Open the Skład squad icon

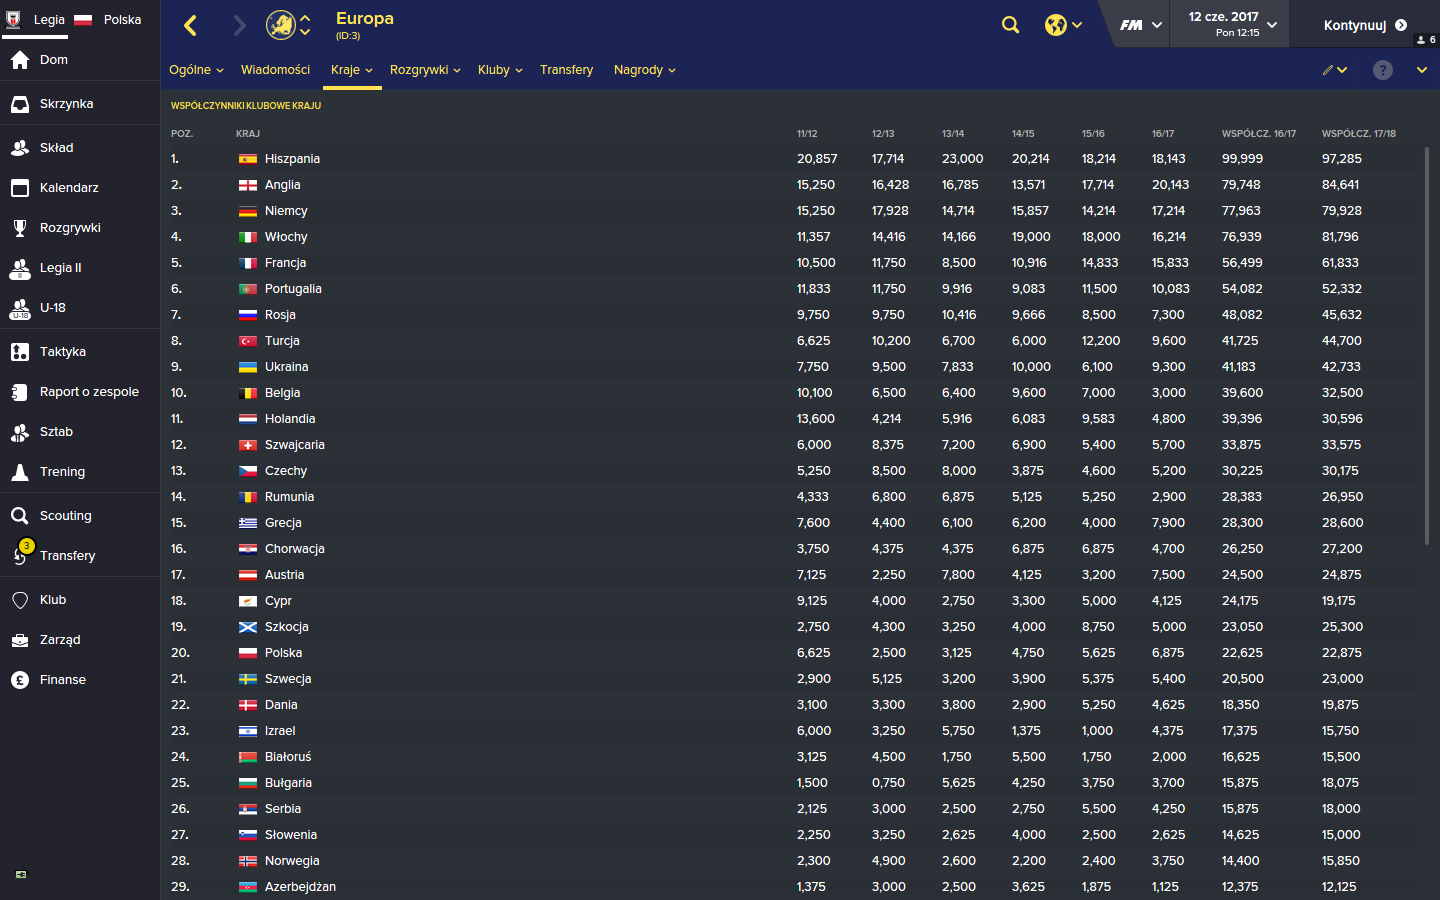point(20,148)
